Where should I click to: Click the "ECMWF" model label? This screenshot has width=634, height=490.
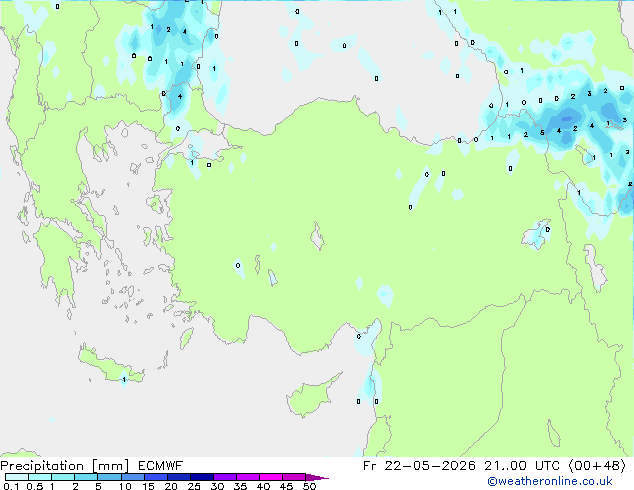pos(161,466)
